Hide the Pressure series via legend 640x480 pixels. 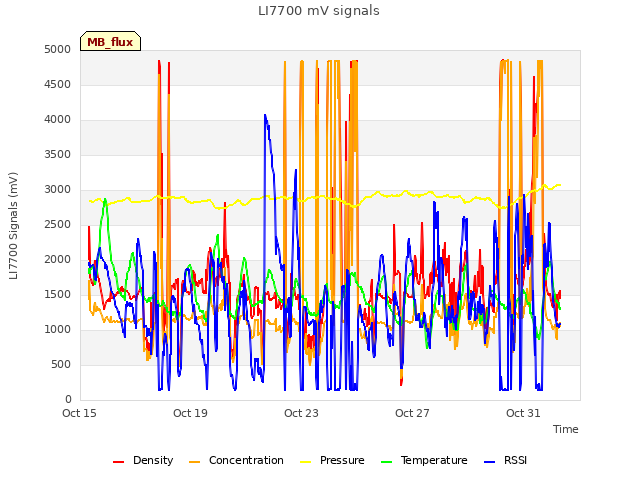332,460
